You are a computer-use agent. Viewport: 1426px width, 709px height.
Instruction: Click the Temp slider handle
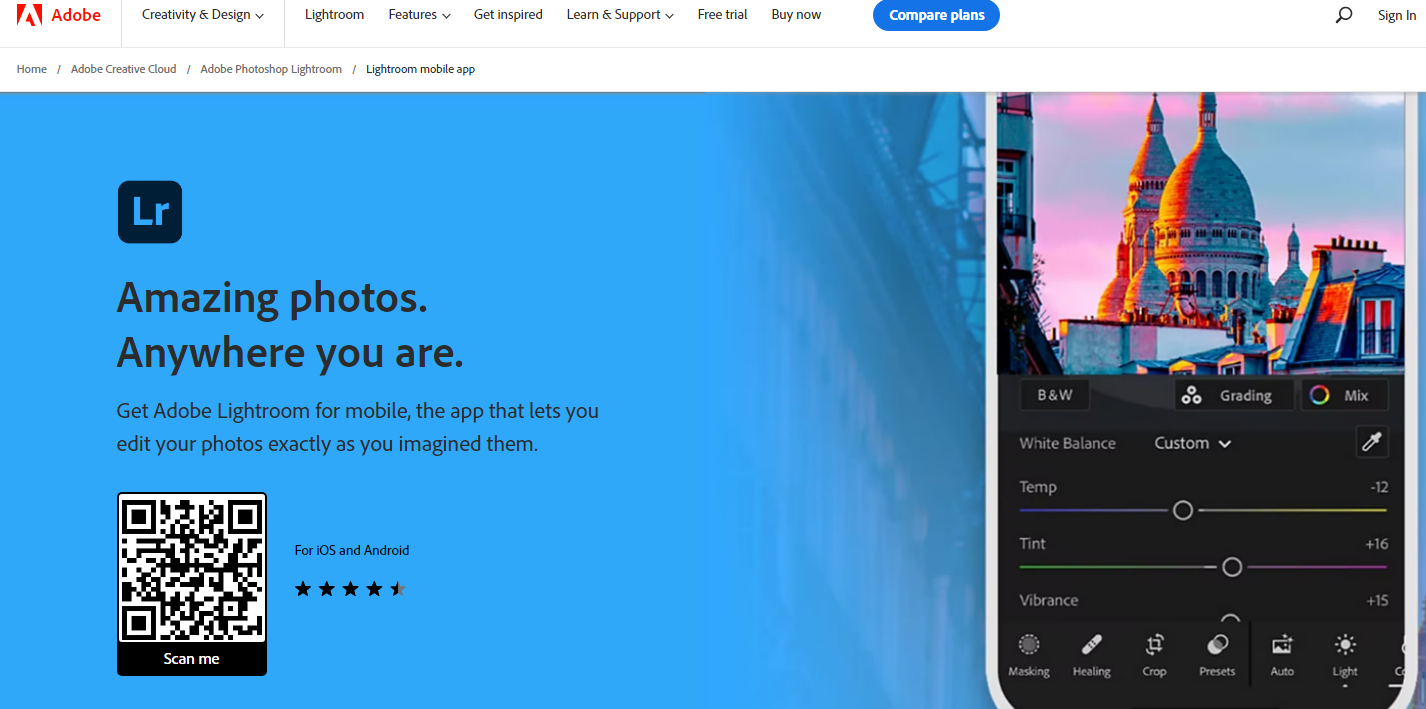(x=1183, y=510)
